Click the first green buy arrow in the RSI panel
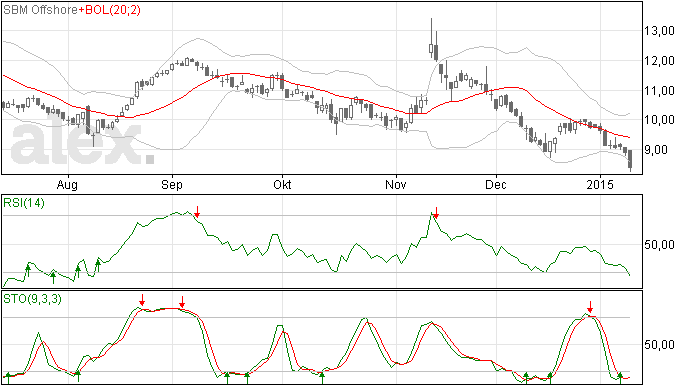690x387 pixels. tap(28, 269)
